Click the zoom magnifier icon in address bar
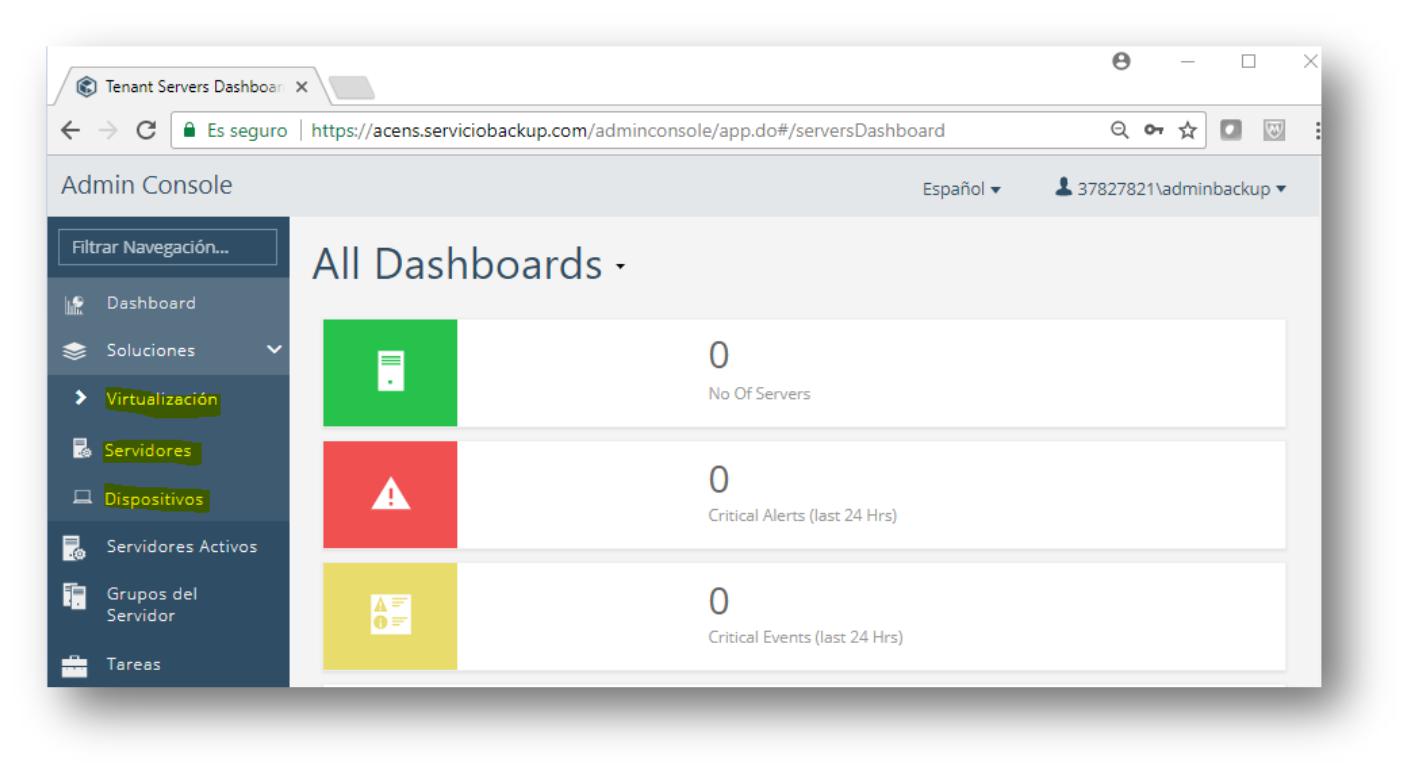The image size is (1410, 776). click(x=1120, y=130)
